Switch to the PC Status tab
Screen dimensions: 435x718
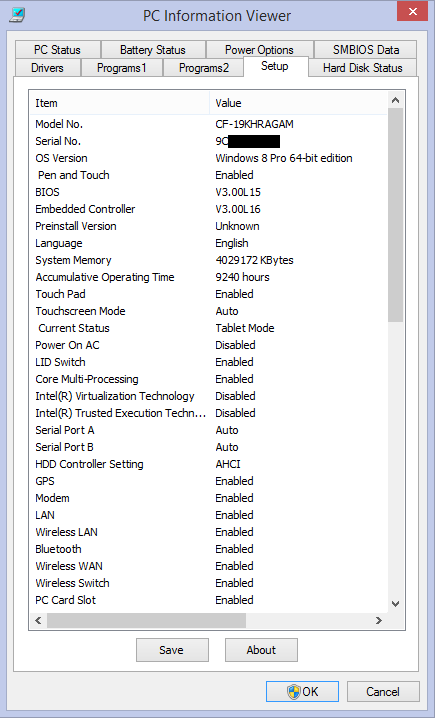coord(57,49)
